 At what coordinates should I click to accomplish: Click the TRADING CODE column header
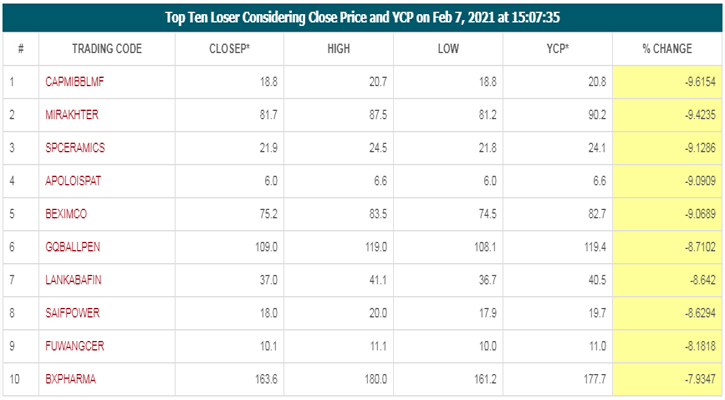tap(107, 50)
